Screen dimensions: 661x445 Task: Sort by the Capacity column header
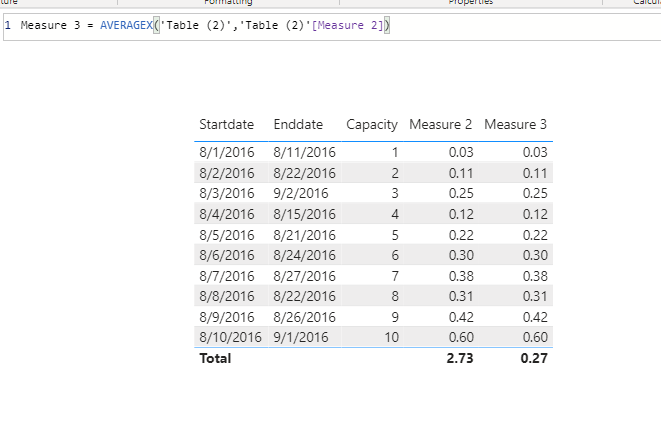pos(372,125)
